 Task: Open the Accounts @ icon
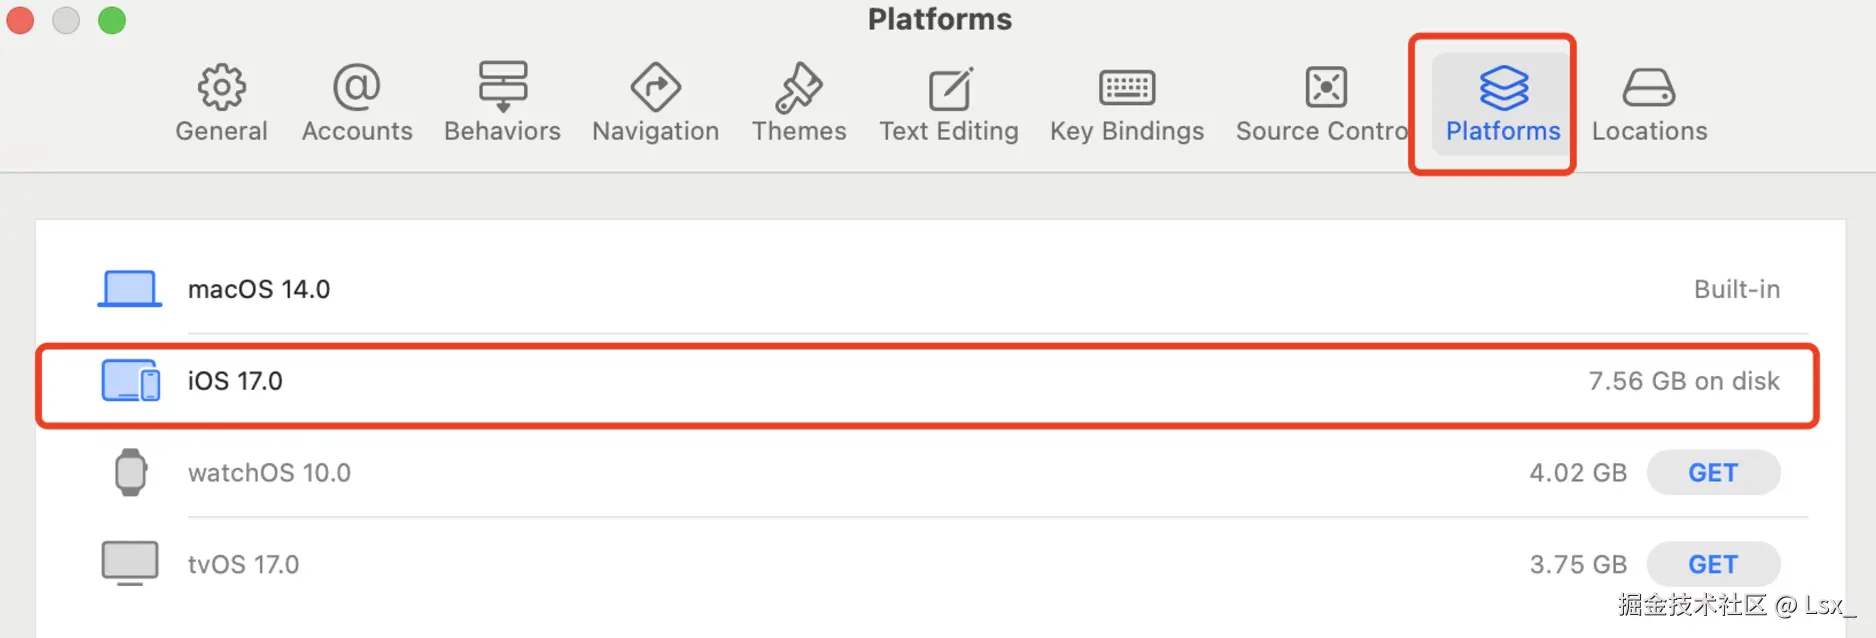357,88
